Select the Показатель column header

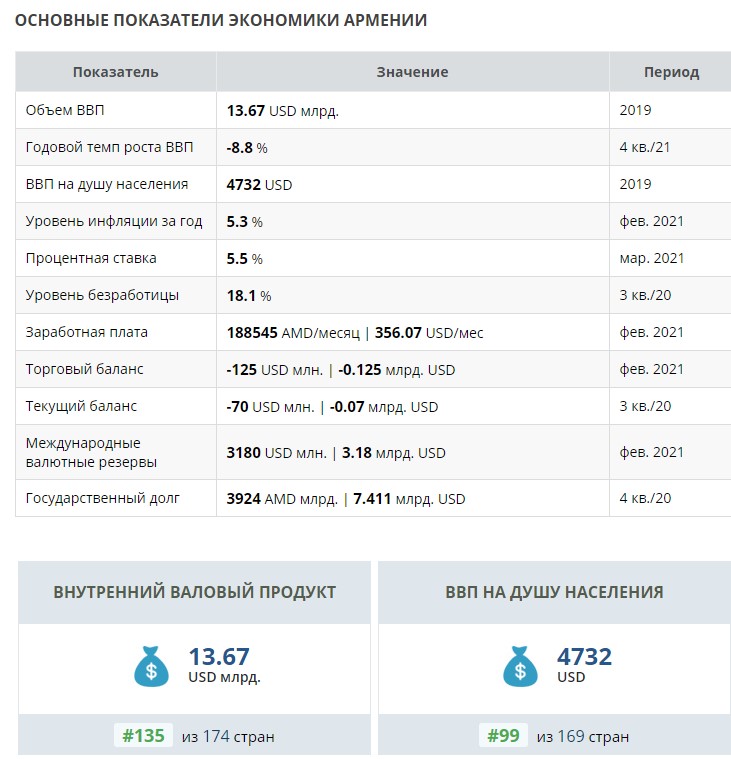(116, 72)
